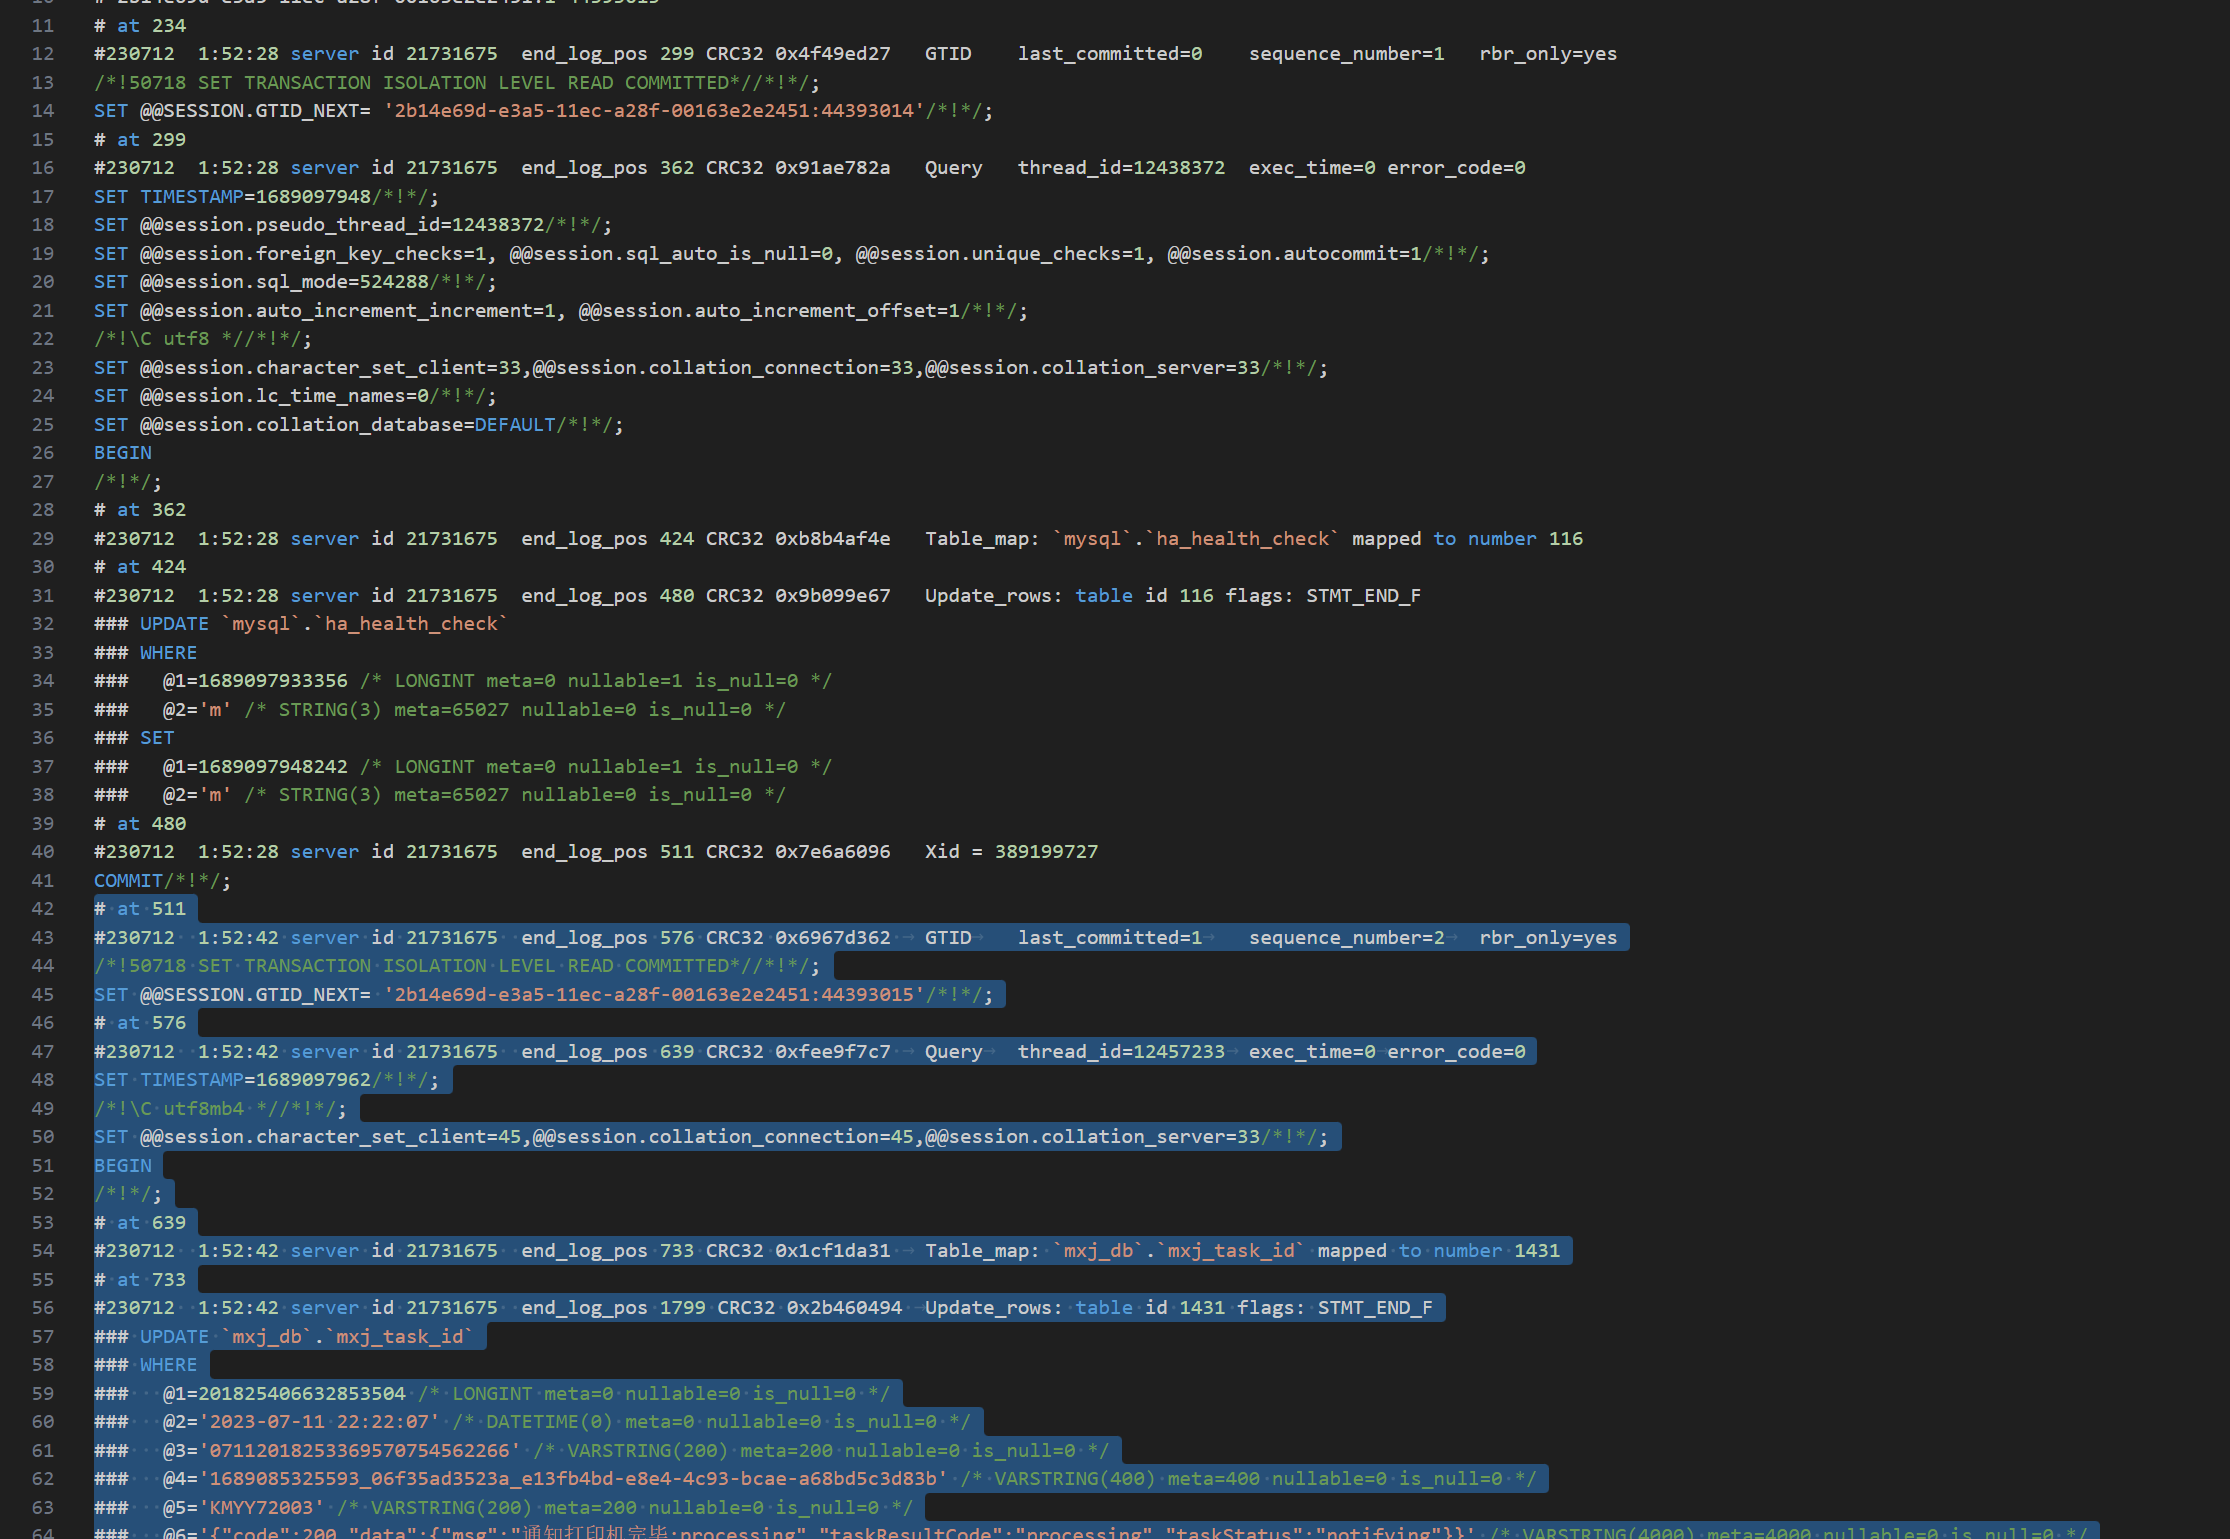Click the 'KMYY72003' string value
This screenshot has width=2230, height=1539.
261,1508
